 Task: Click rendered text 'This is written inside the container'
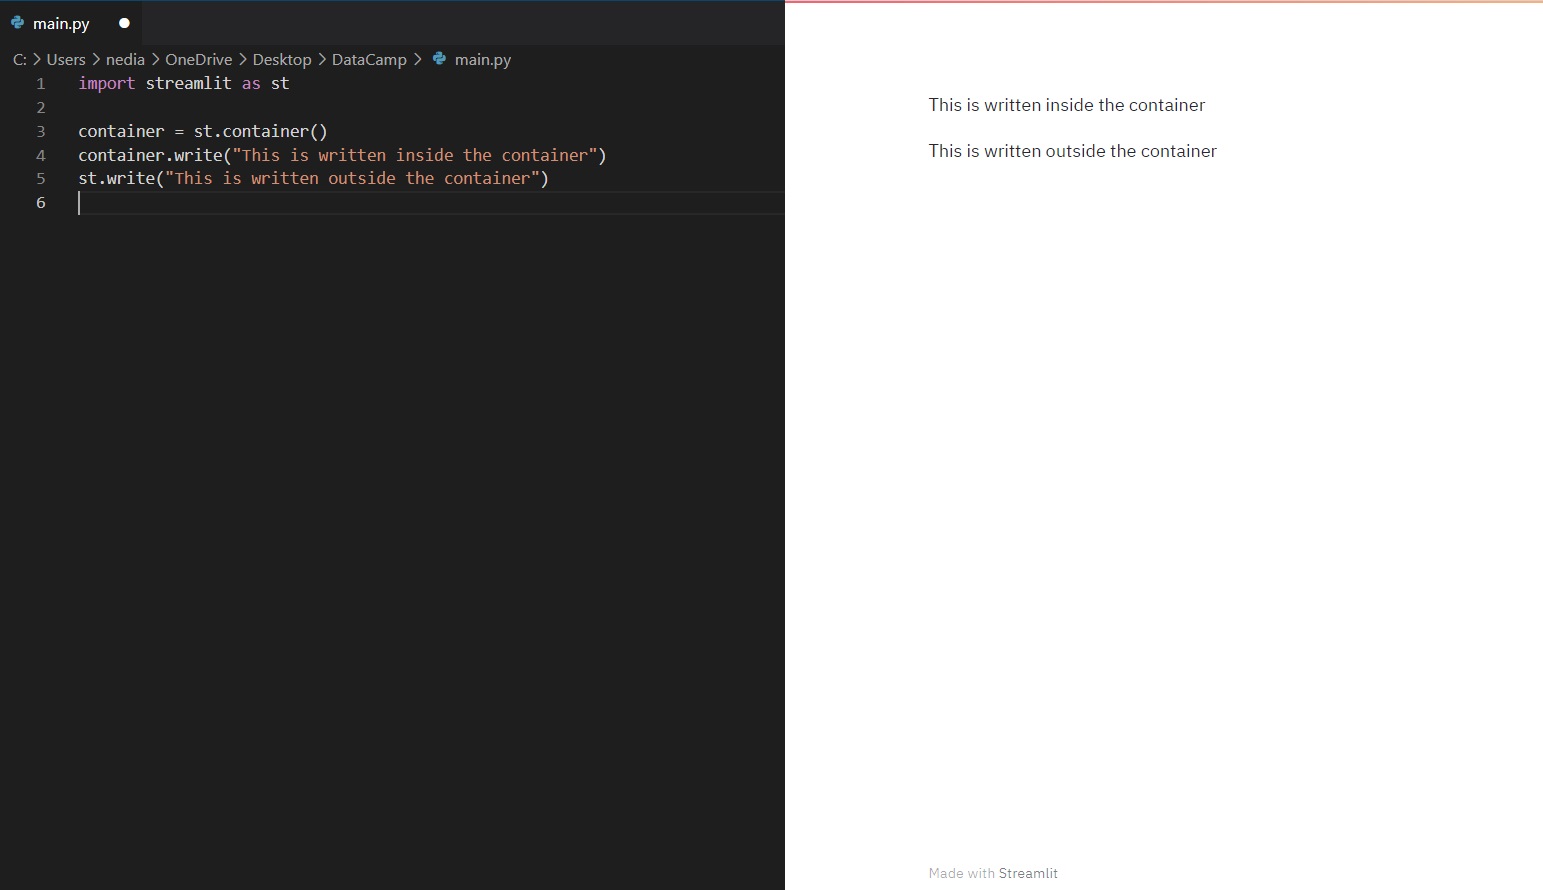[1067, 105]
